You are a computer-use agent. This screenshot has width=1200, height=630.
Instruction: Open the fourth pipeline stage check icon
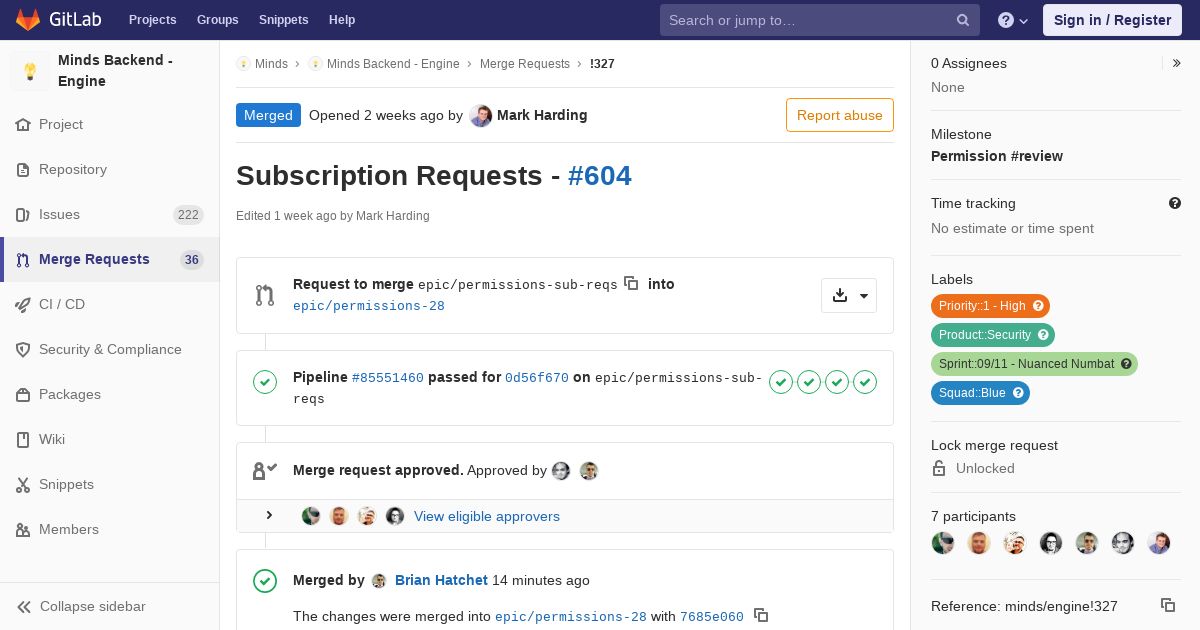(x=865, y=382)
